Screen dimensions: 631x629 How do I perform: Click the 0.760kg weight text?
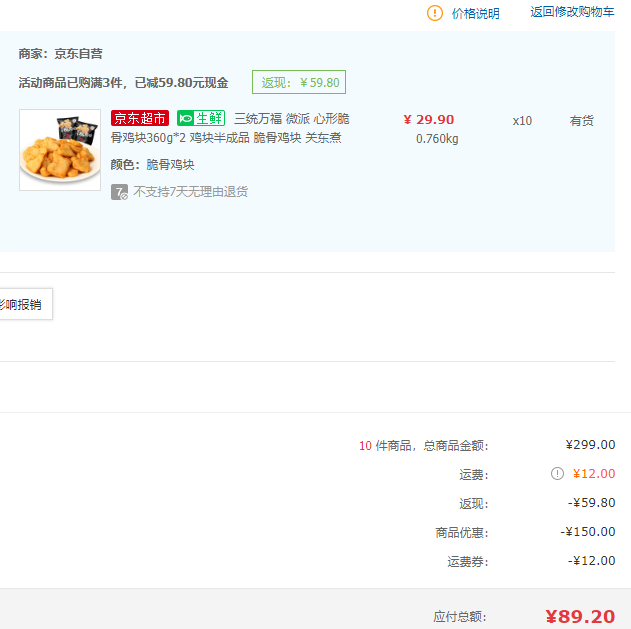tap(437, 139)
